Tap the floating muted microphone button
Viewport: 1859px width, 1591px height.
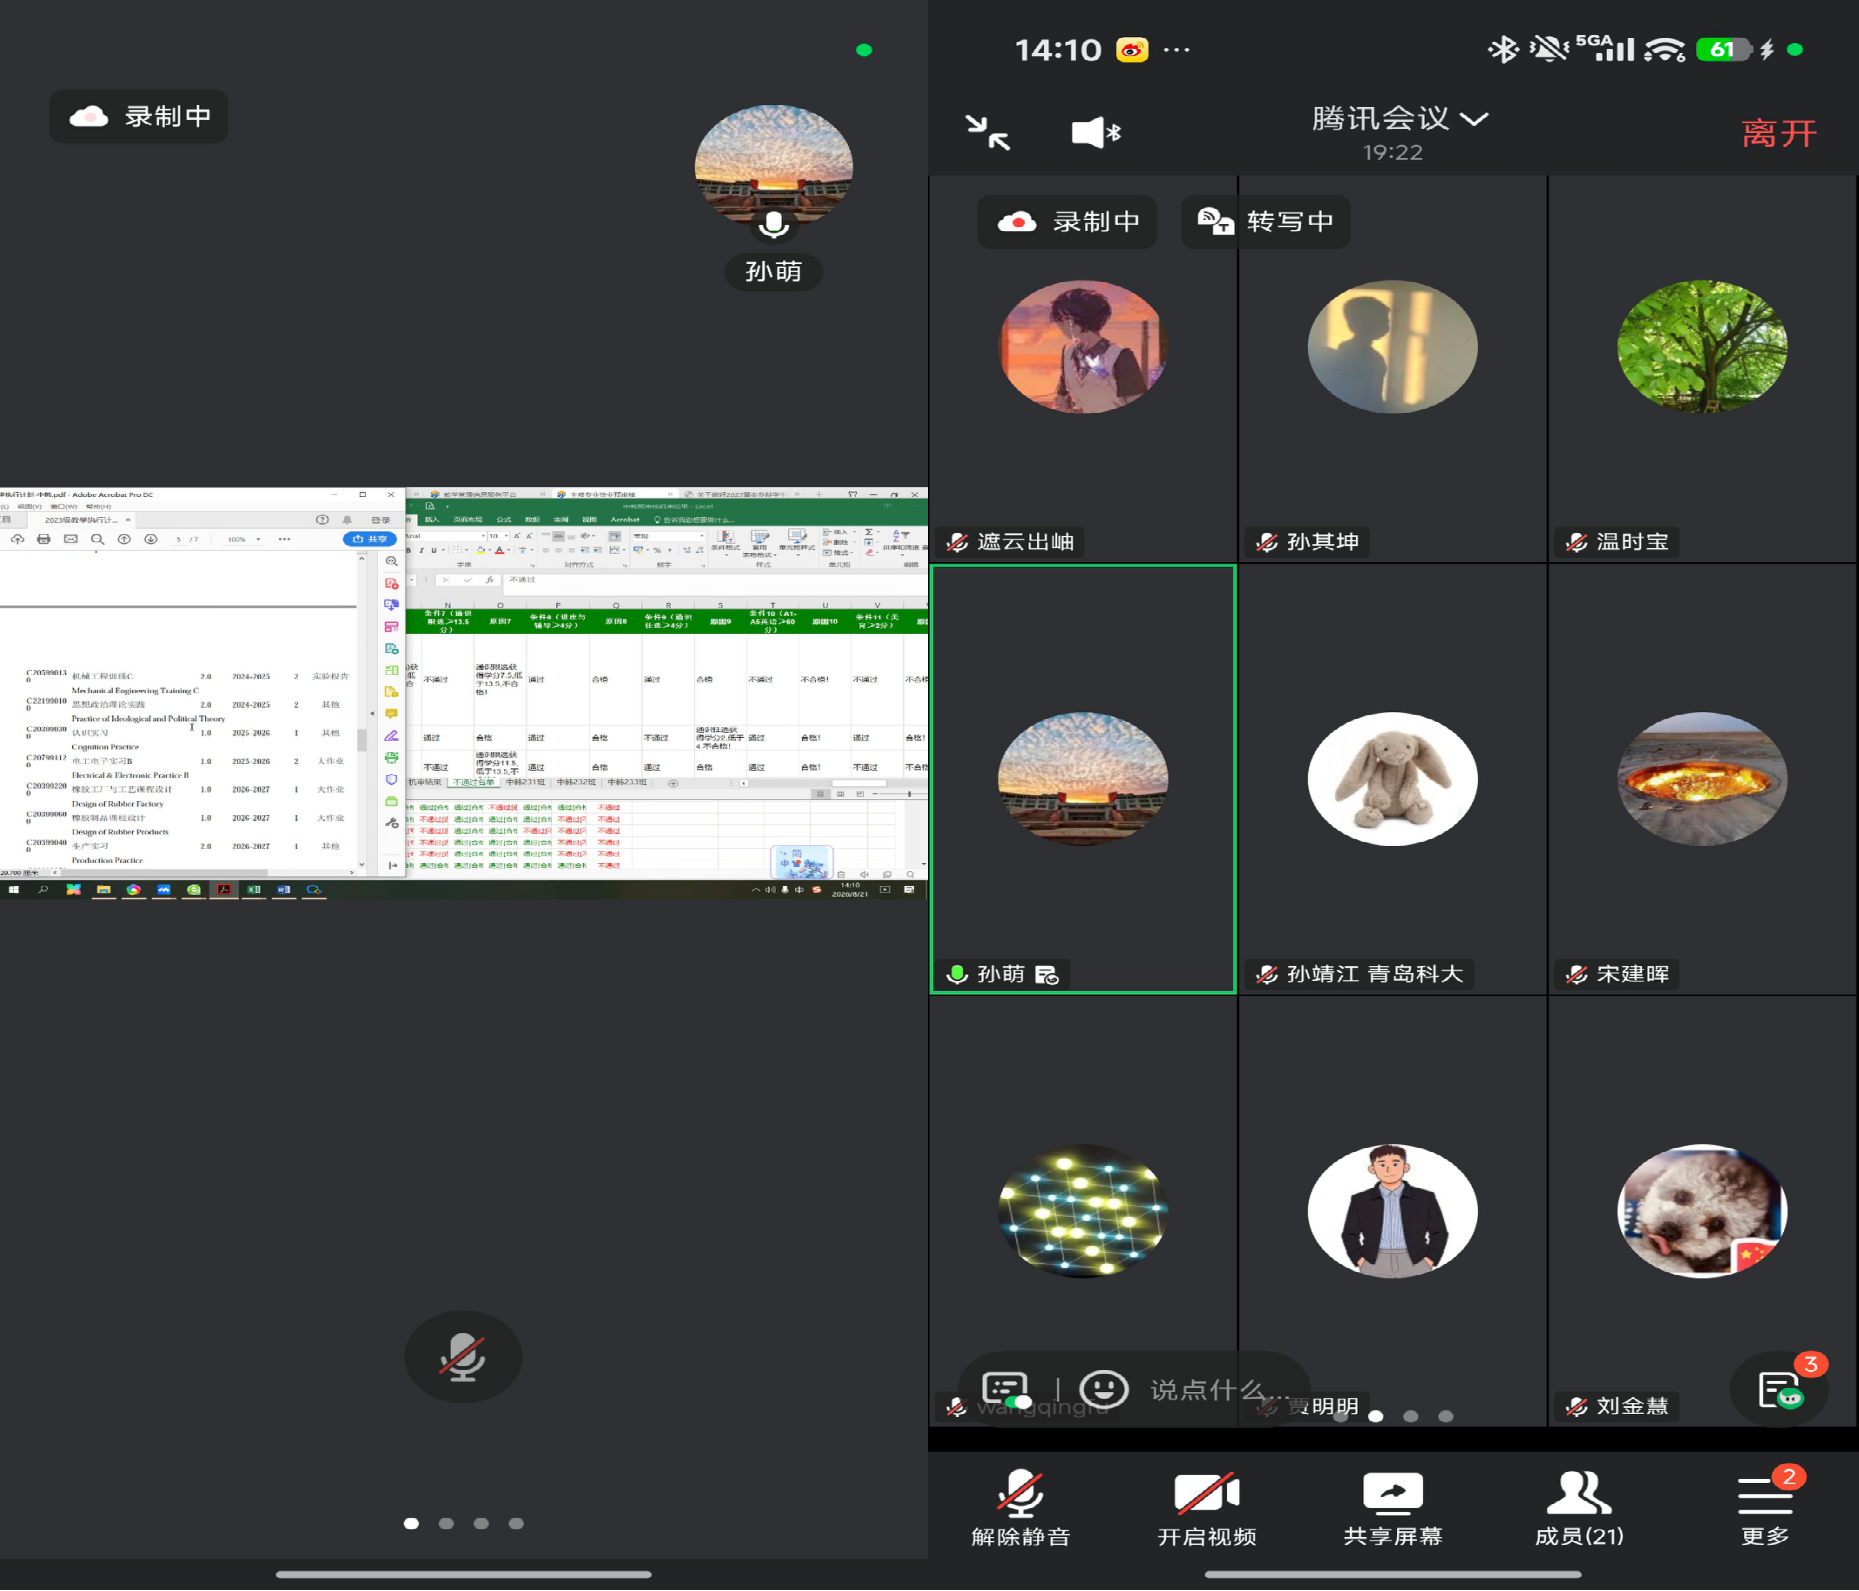coord(463,1357)
